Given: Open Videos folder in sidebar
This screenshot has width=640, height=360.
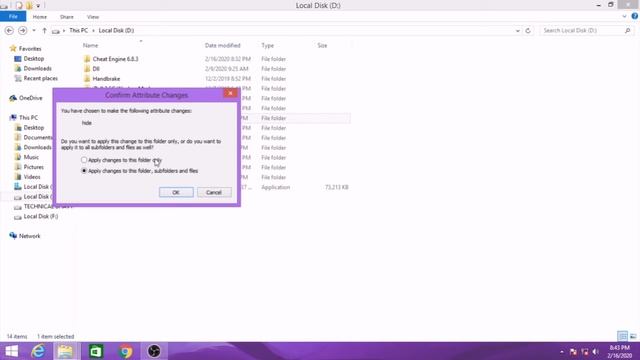Looking at the screenshot, I should point(32,177).
